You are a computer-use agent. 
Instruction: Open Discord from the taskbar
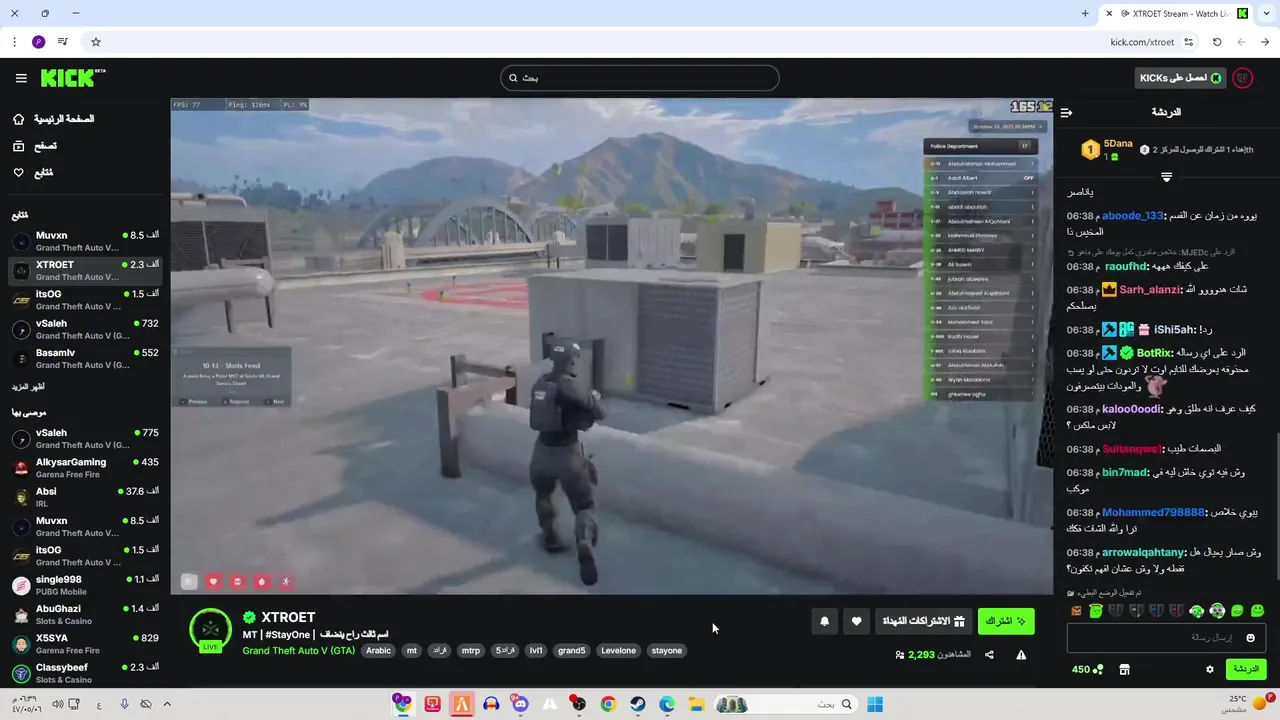point(520,704)
